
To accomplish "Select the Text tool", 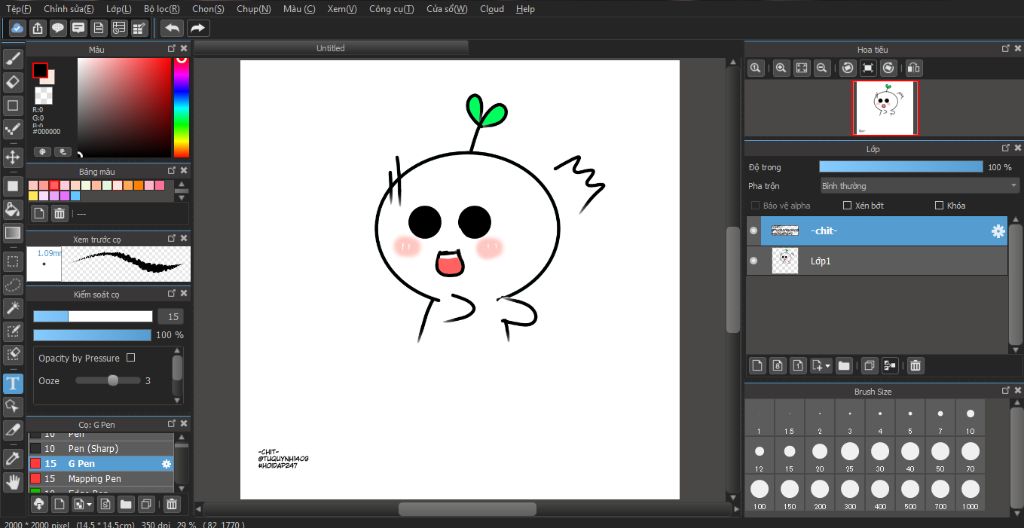I will 13,383.
